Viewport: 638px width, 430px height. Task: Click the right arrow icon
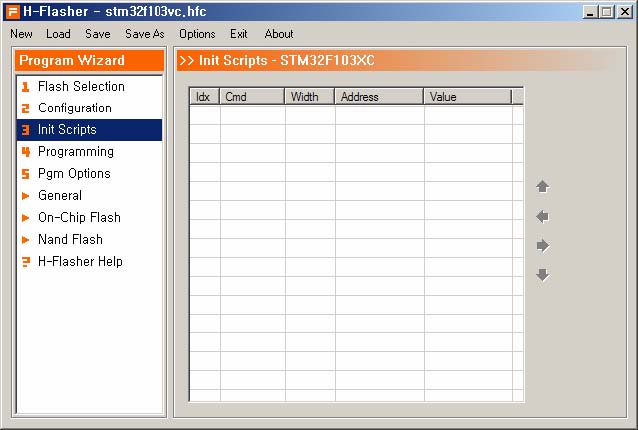coord(543,246)
